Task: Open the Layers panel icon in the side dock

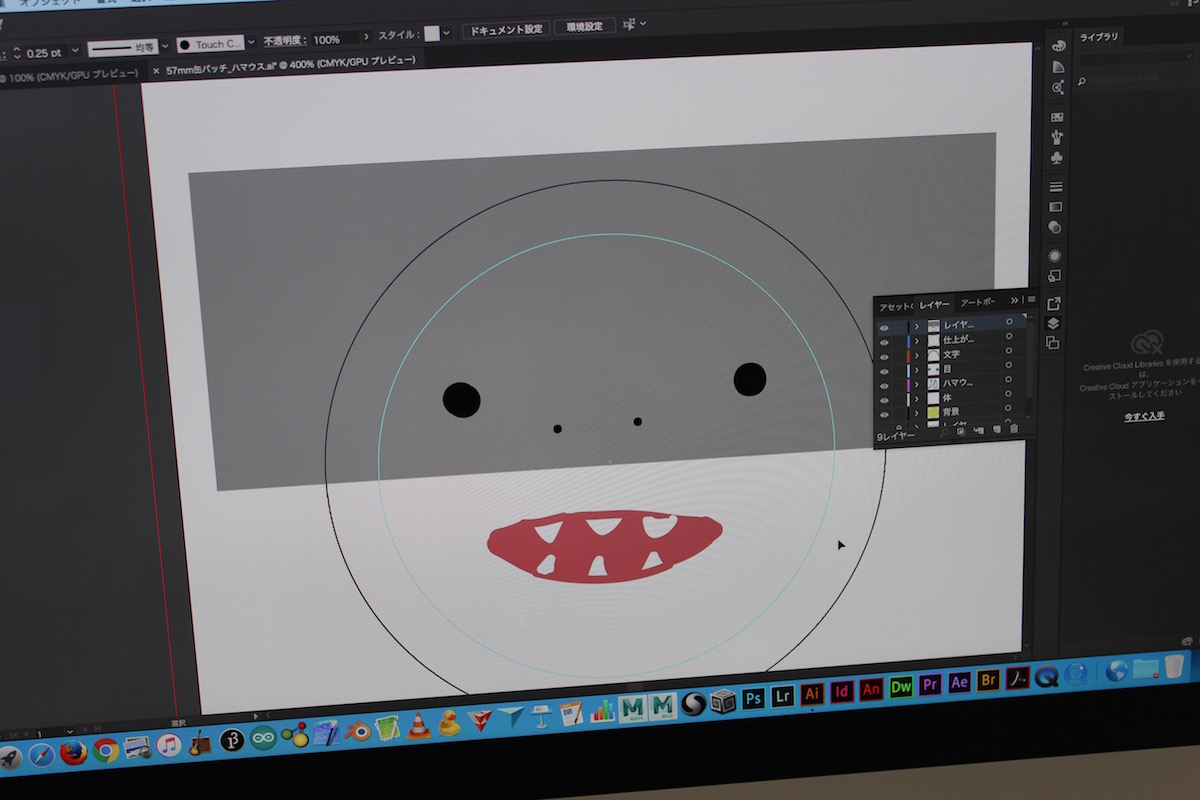Action: click(x=1052, y=323)
